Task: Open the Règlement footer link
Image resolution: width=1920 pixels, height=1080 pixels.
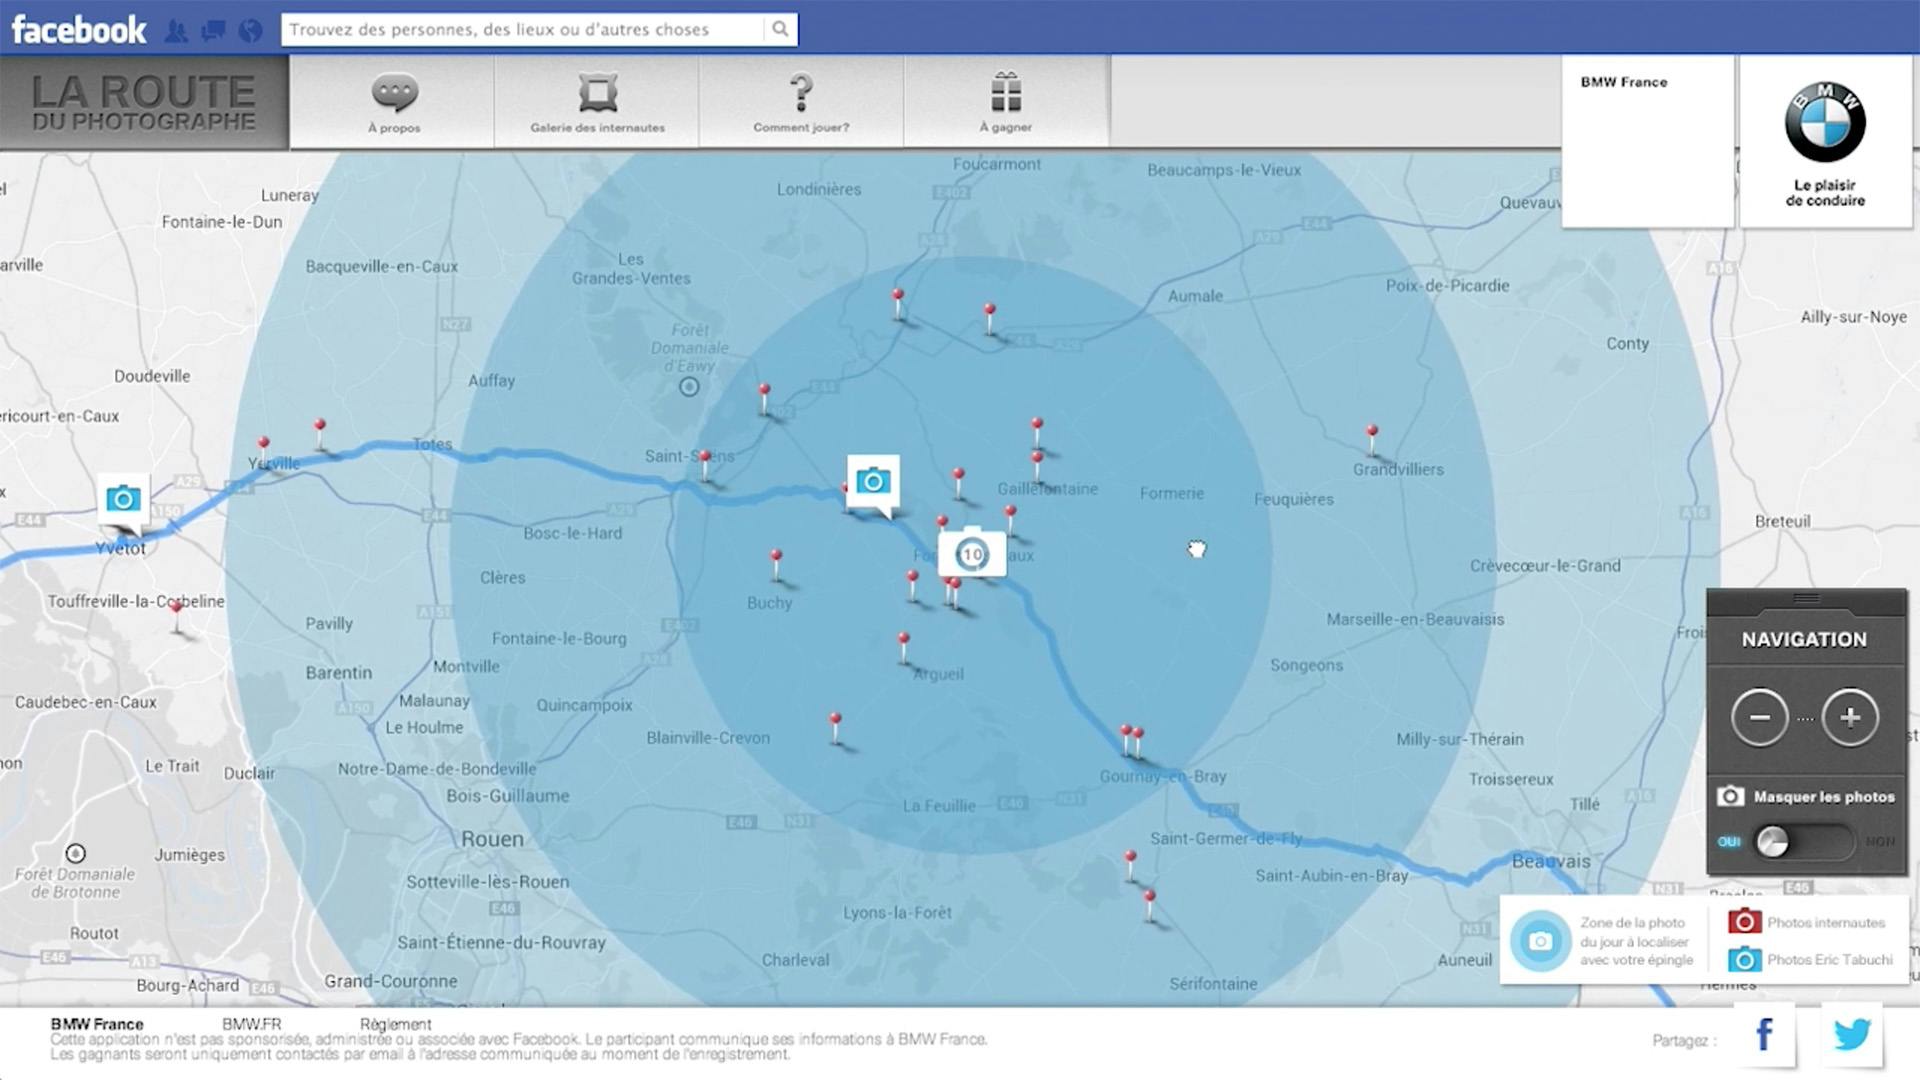Action: pyautogui.click(x=395, y=1024)
